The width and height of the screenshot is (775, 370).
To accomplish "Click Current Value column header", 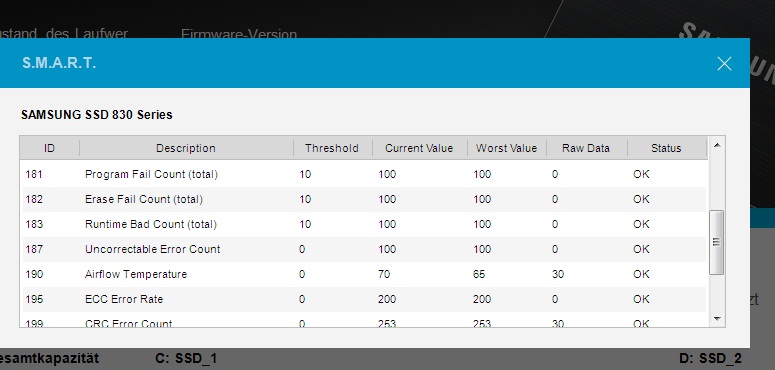I will point(419,148).
